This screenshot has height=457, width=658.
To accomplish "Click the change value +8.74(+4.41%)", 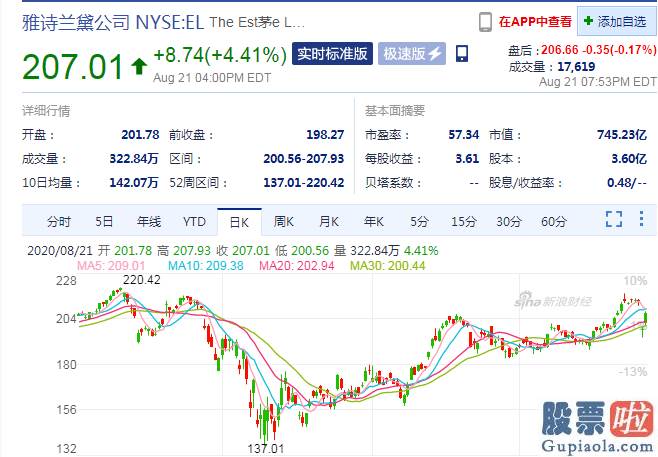I will [220, 55].
